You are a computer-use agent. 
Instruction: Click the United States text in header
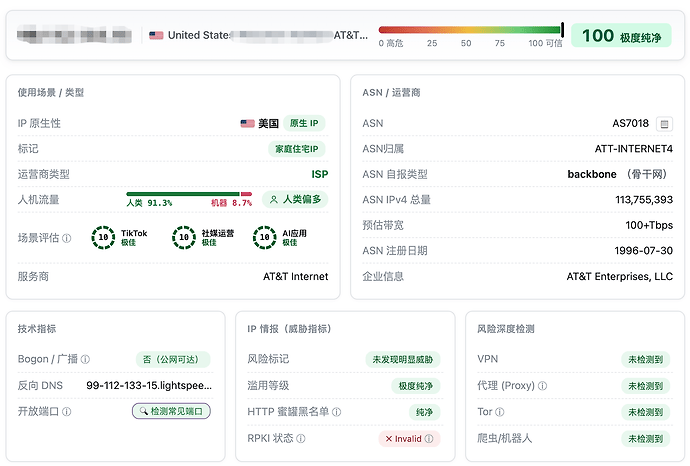point(199,35)
